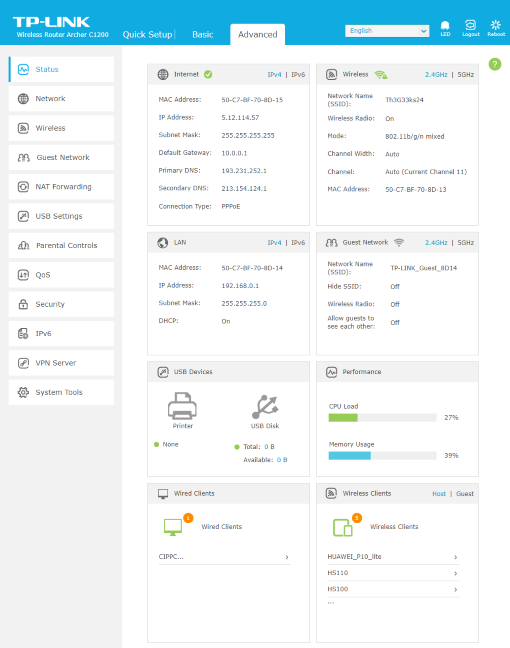Click the NAT Forwarding sidebar icon
The image size is (510, 648).
click(x=23, y=187)
